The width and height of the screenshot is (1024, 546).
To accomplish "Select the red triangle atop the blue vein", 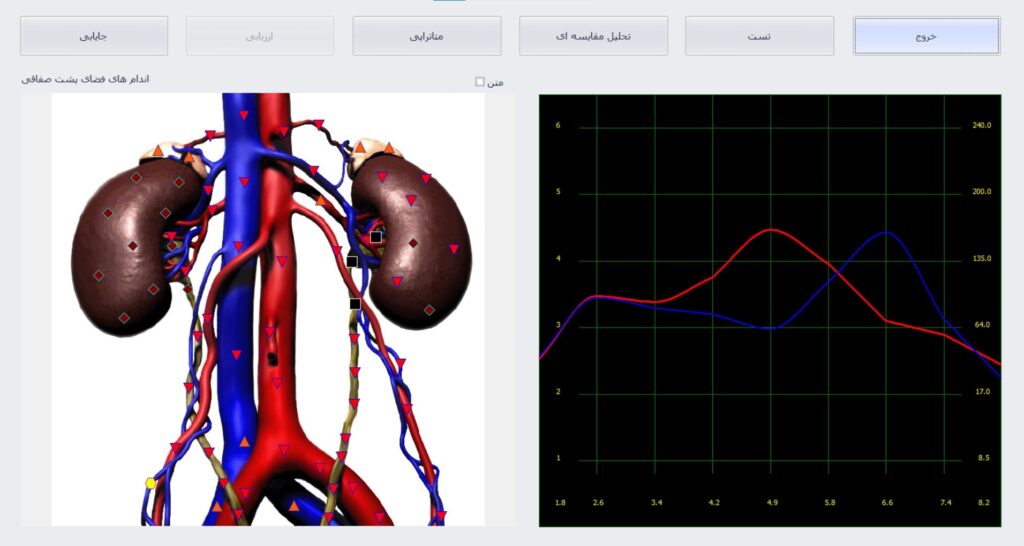I will click(x=243, y=116).
